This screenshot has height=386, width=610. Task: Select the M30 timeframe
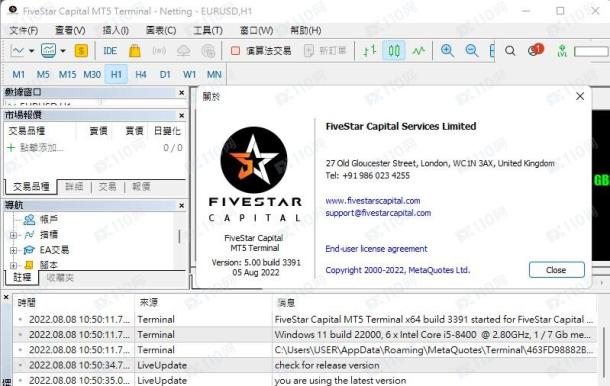(92, 74)
